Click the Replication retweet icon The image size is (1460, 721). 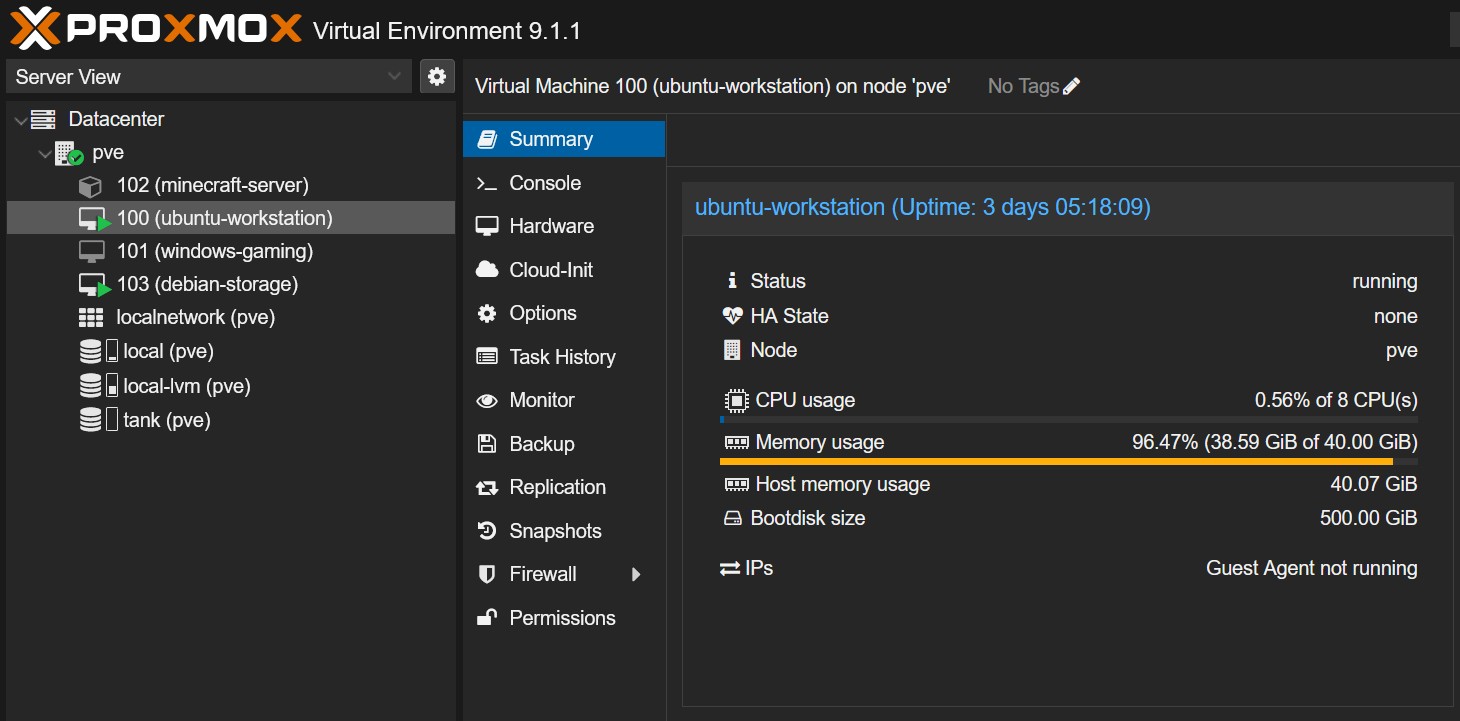click(487, 488)
